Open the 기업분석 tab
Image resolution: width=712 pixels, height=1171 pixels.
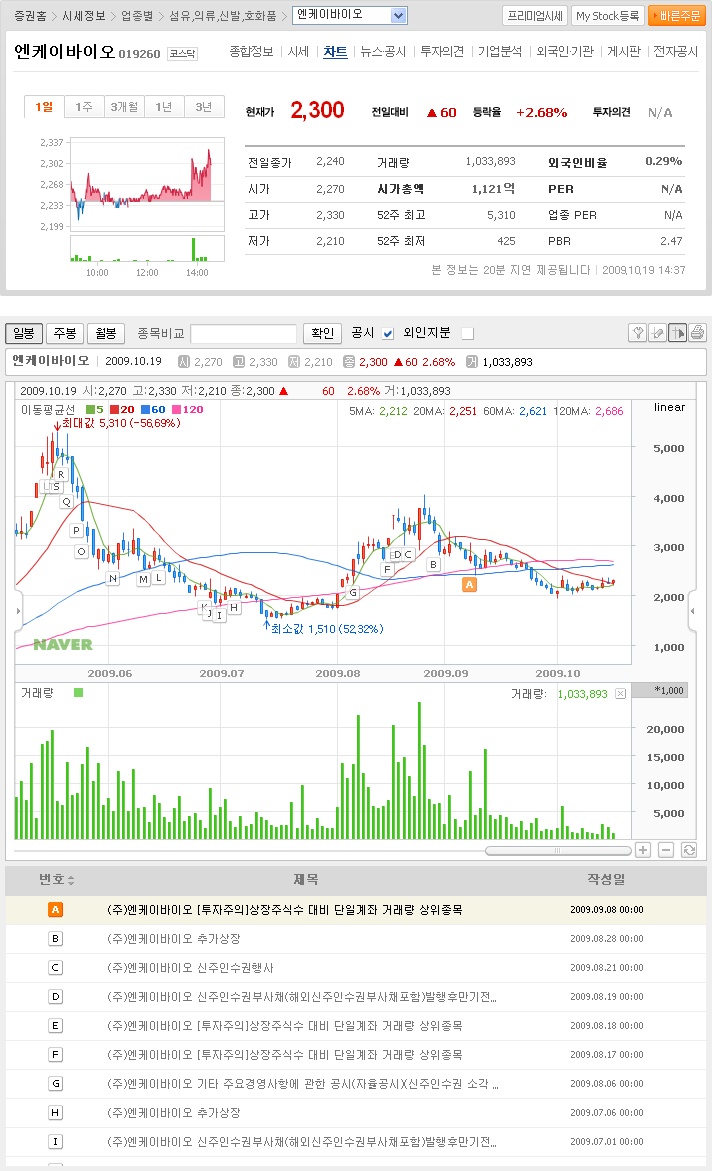click(500, 52)
